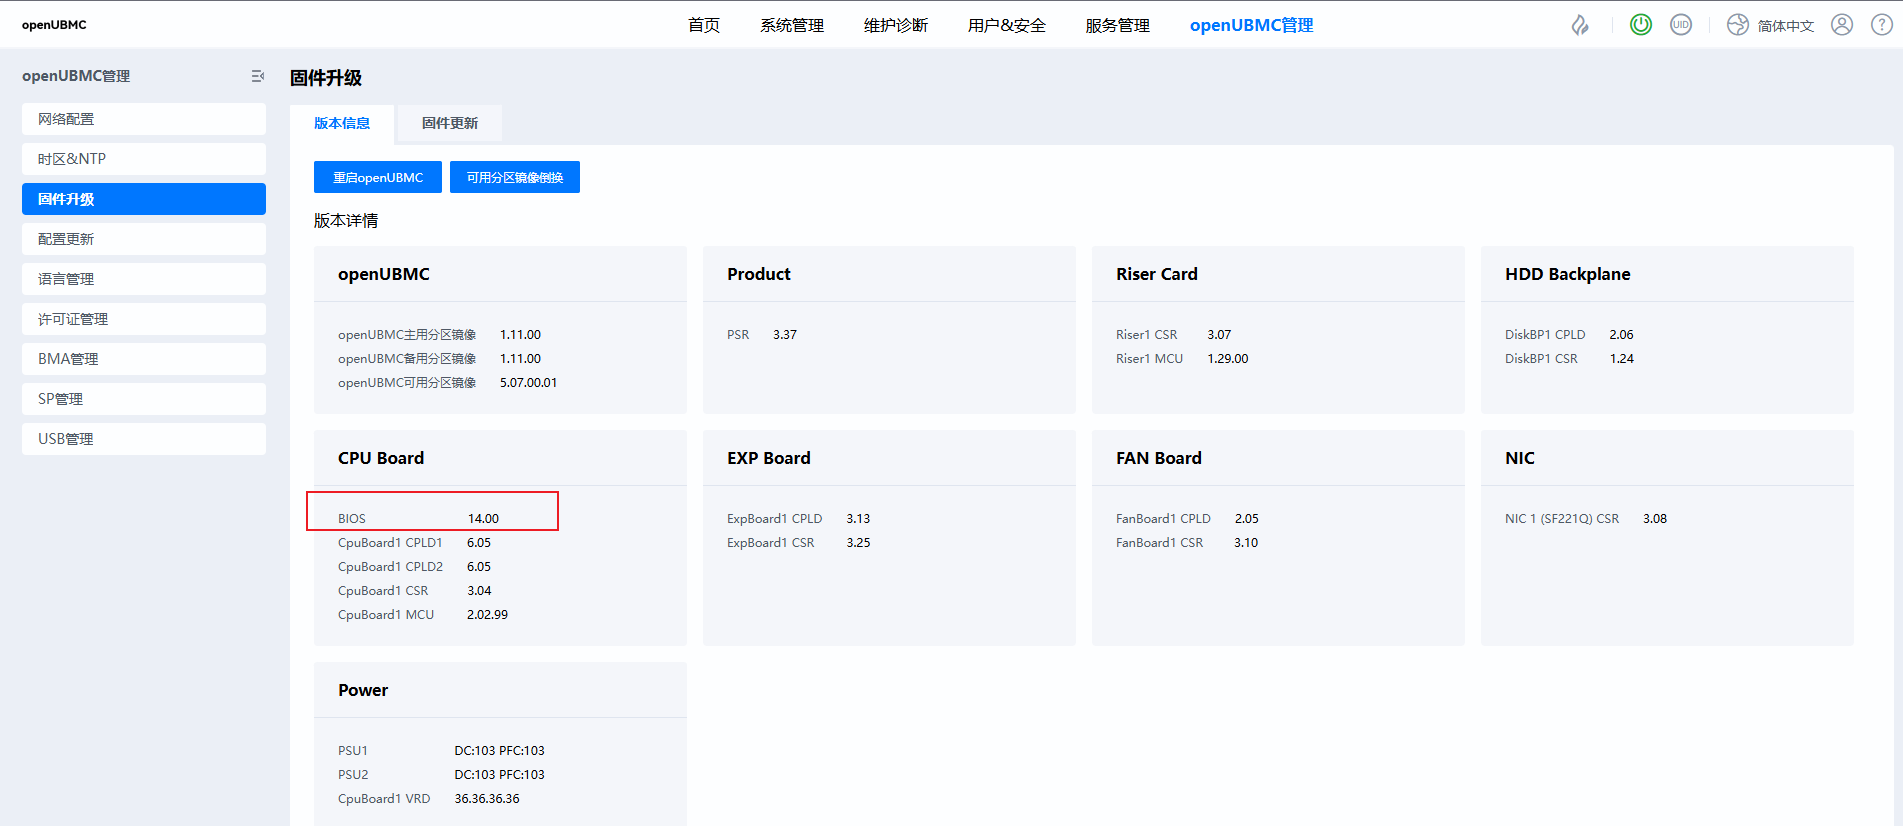Collapse the sidebar with the menu fold icon
The height and width of the screenshot is (826, 1903).
257,76
